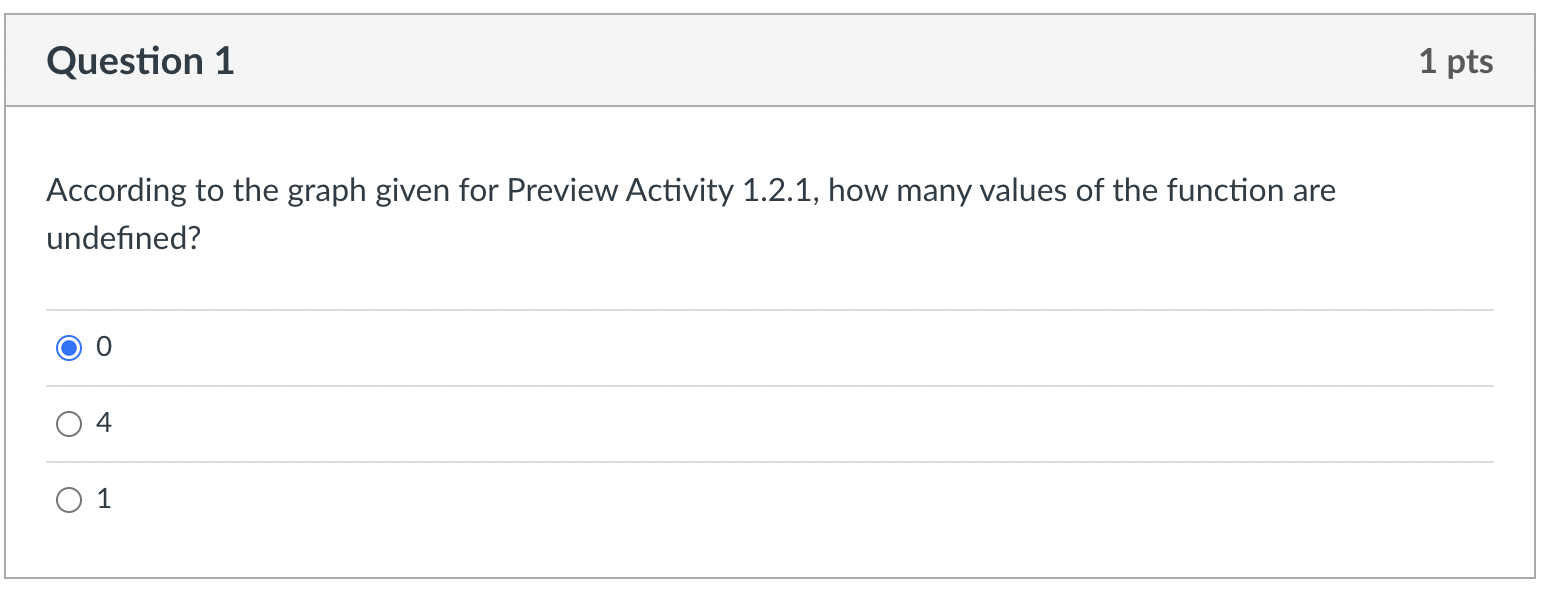Select the radio button for answer 1
Viewport: 1549px width, 605px height.
click(x=69, y=500)
